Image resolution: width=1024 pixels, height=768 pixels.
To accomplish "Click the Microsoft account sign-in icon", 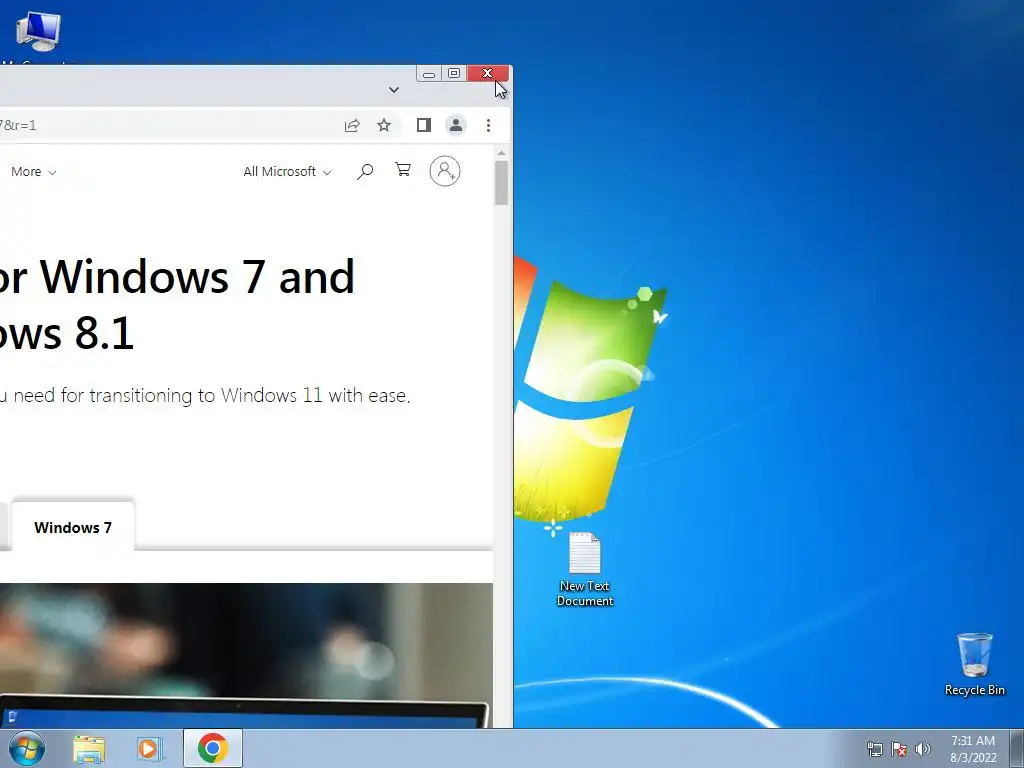I will (x=445, y=171).
